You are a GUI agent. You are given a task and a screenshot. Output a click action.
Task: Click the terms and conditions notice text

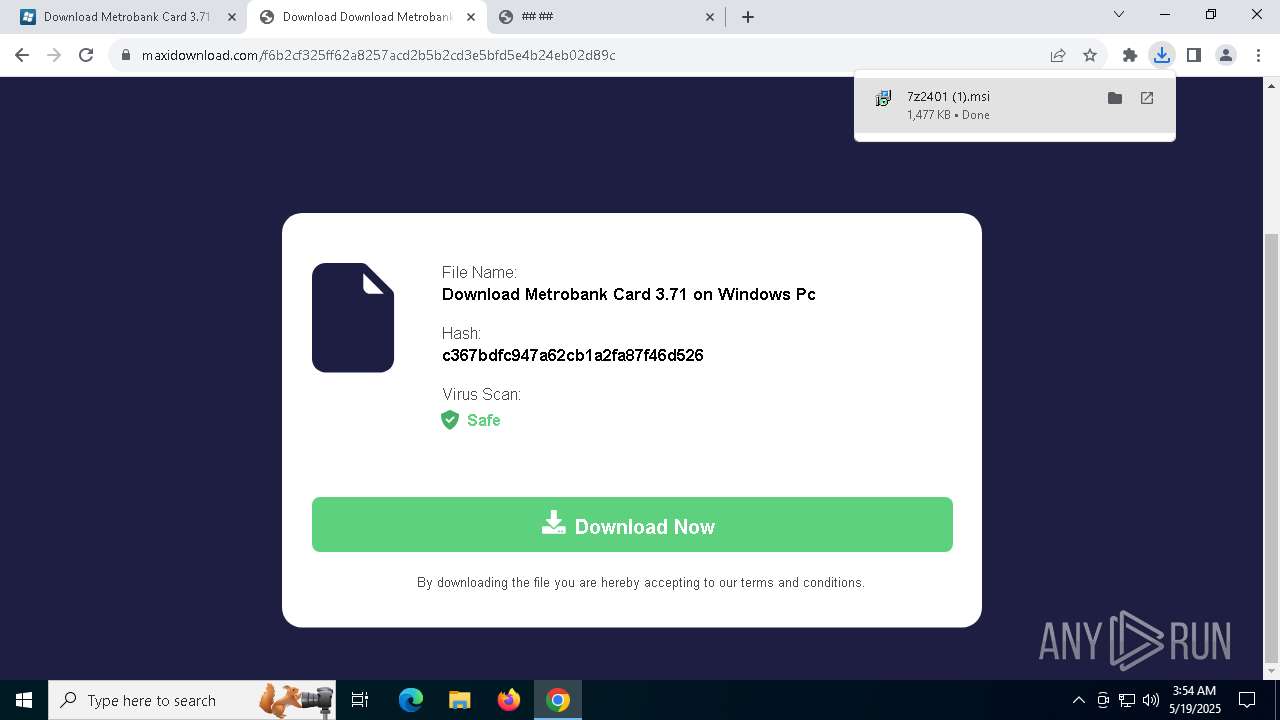click(641, 582)
